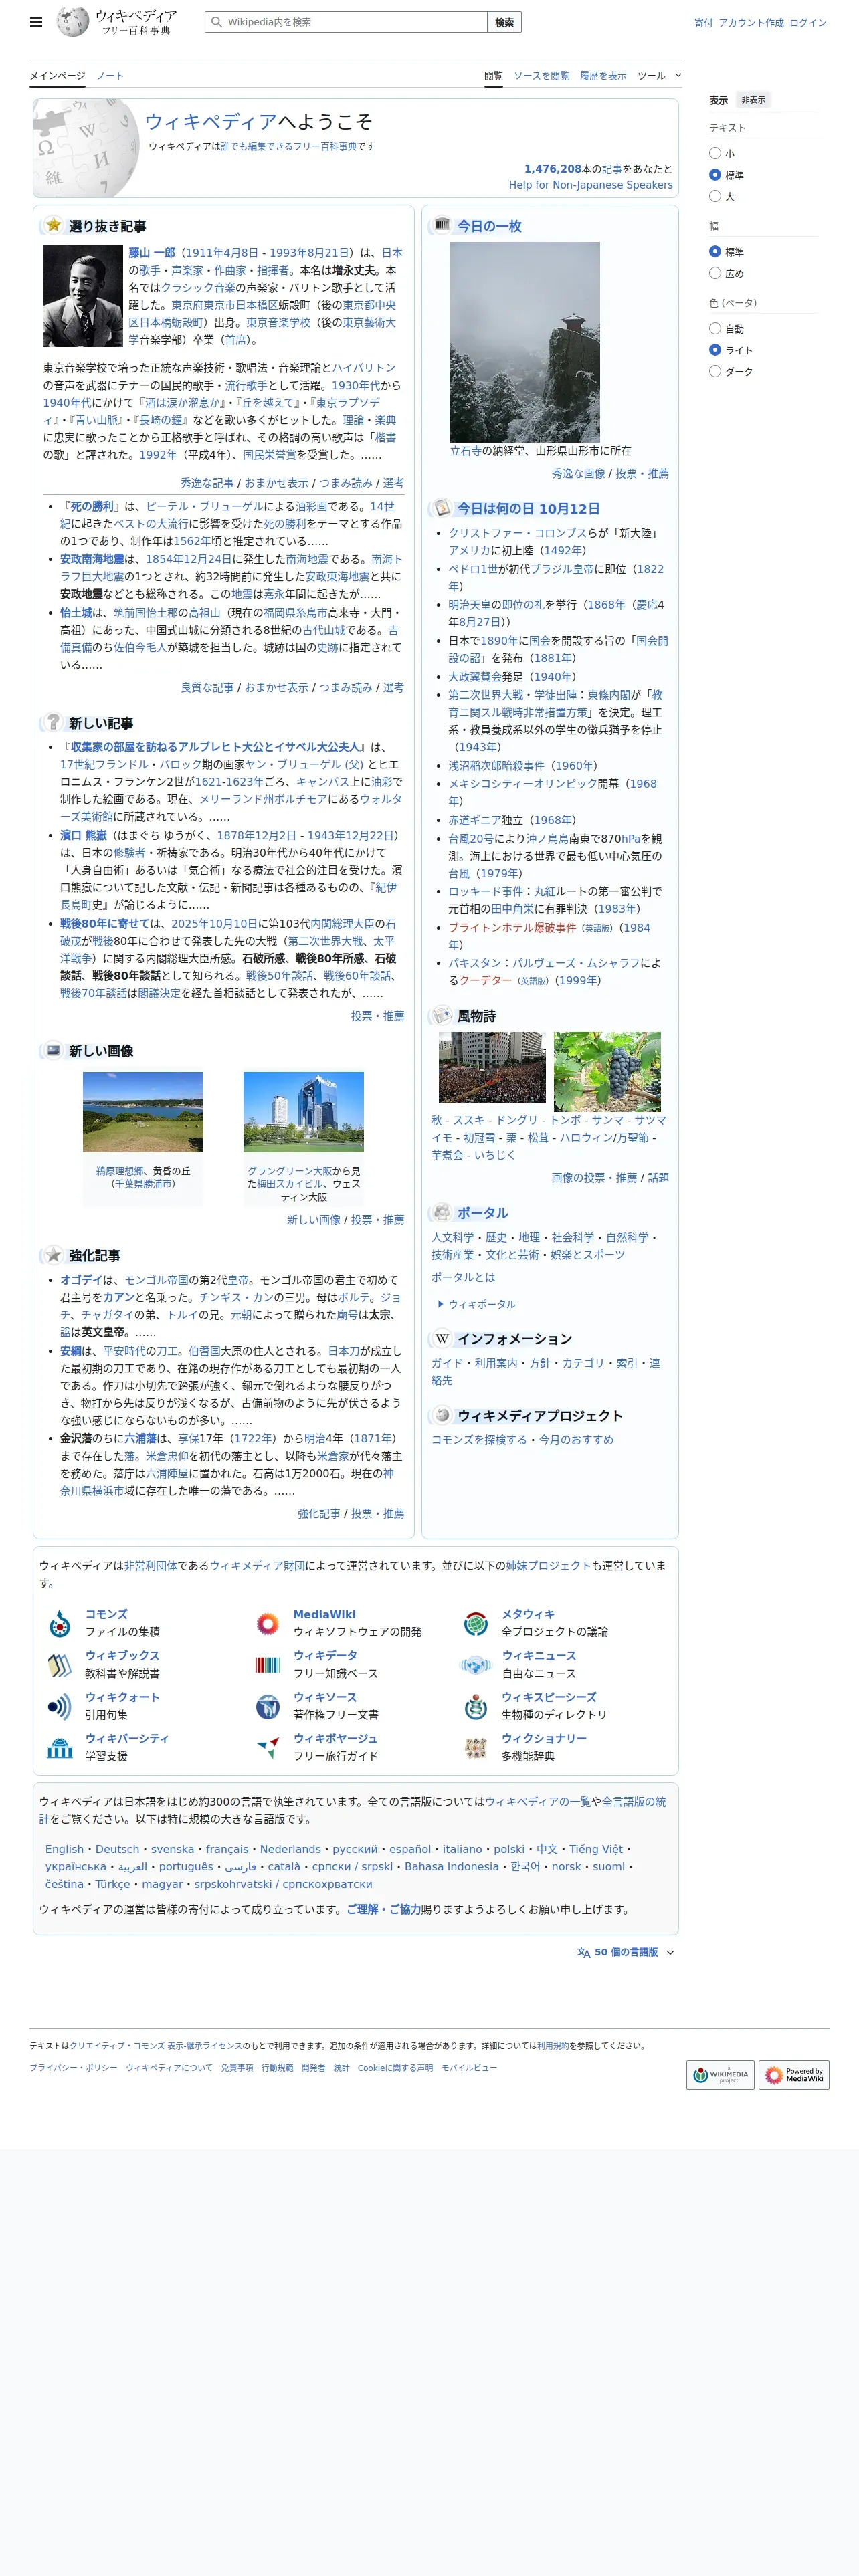Open Help for Non-Japanese Speakers link

(x=591, y=185)
